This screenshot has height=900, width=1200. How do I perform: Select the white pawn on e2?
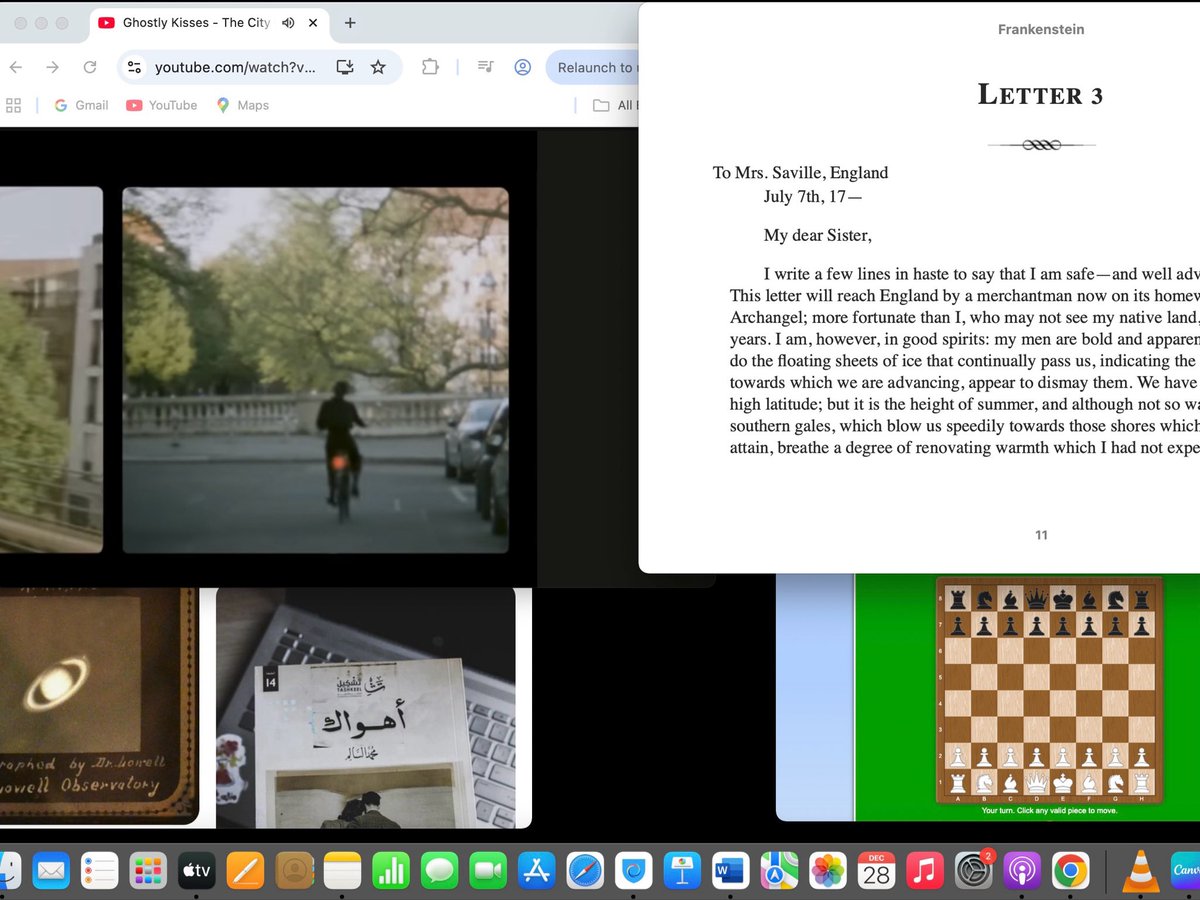[1063, 757]
